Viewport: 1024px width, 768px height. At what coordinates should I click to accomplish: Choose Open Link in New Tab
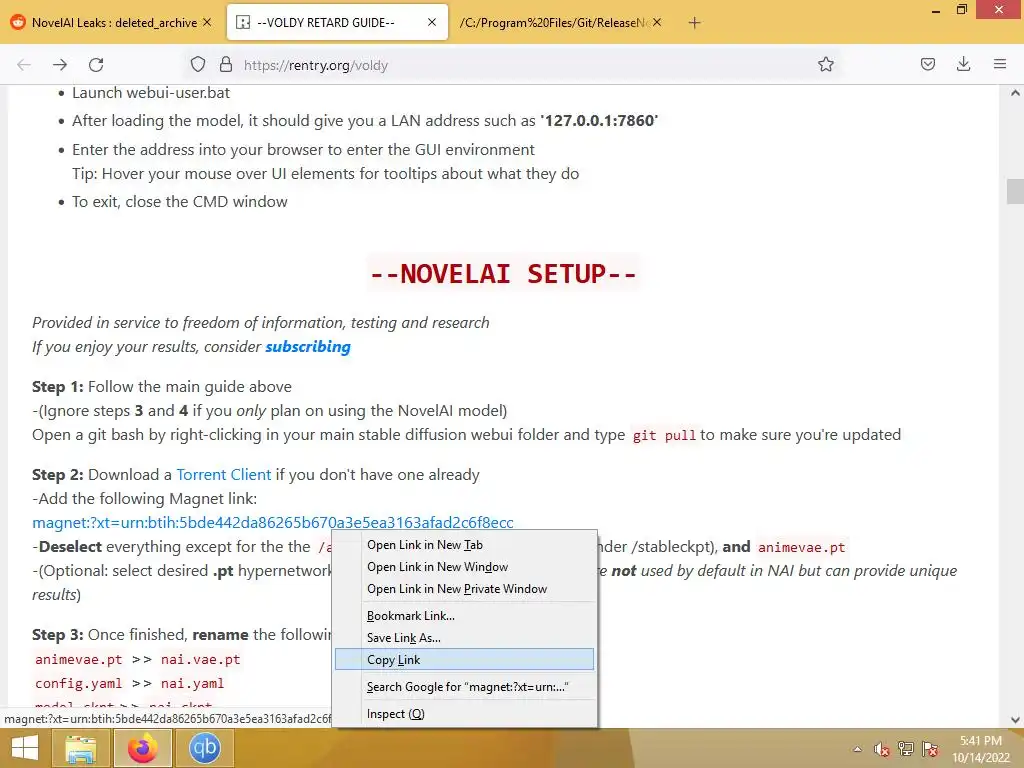tap(464, 545)
